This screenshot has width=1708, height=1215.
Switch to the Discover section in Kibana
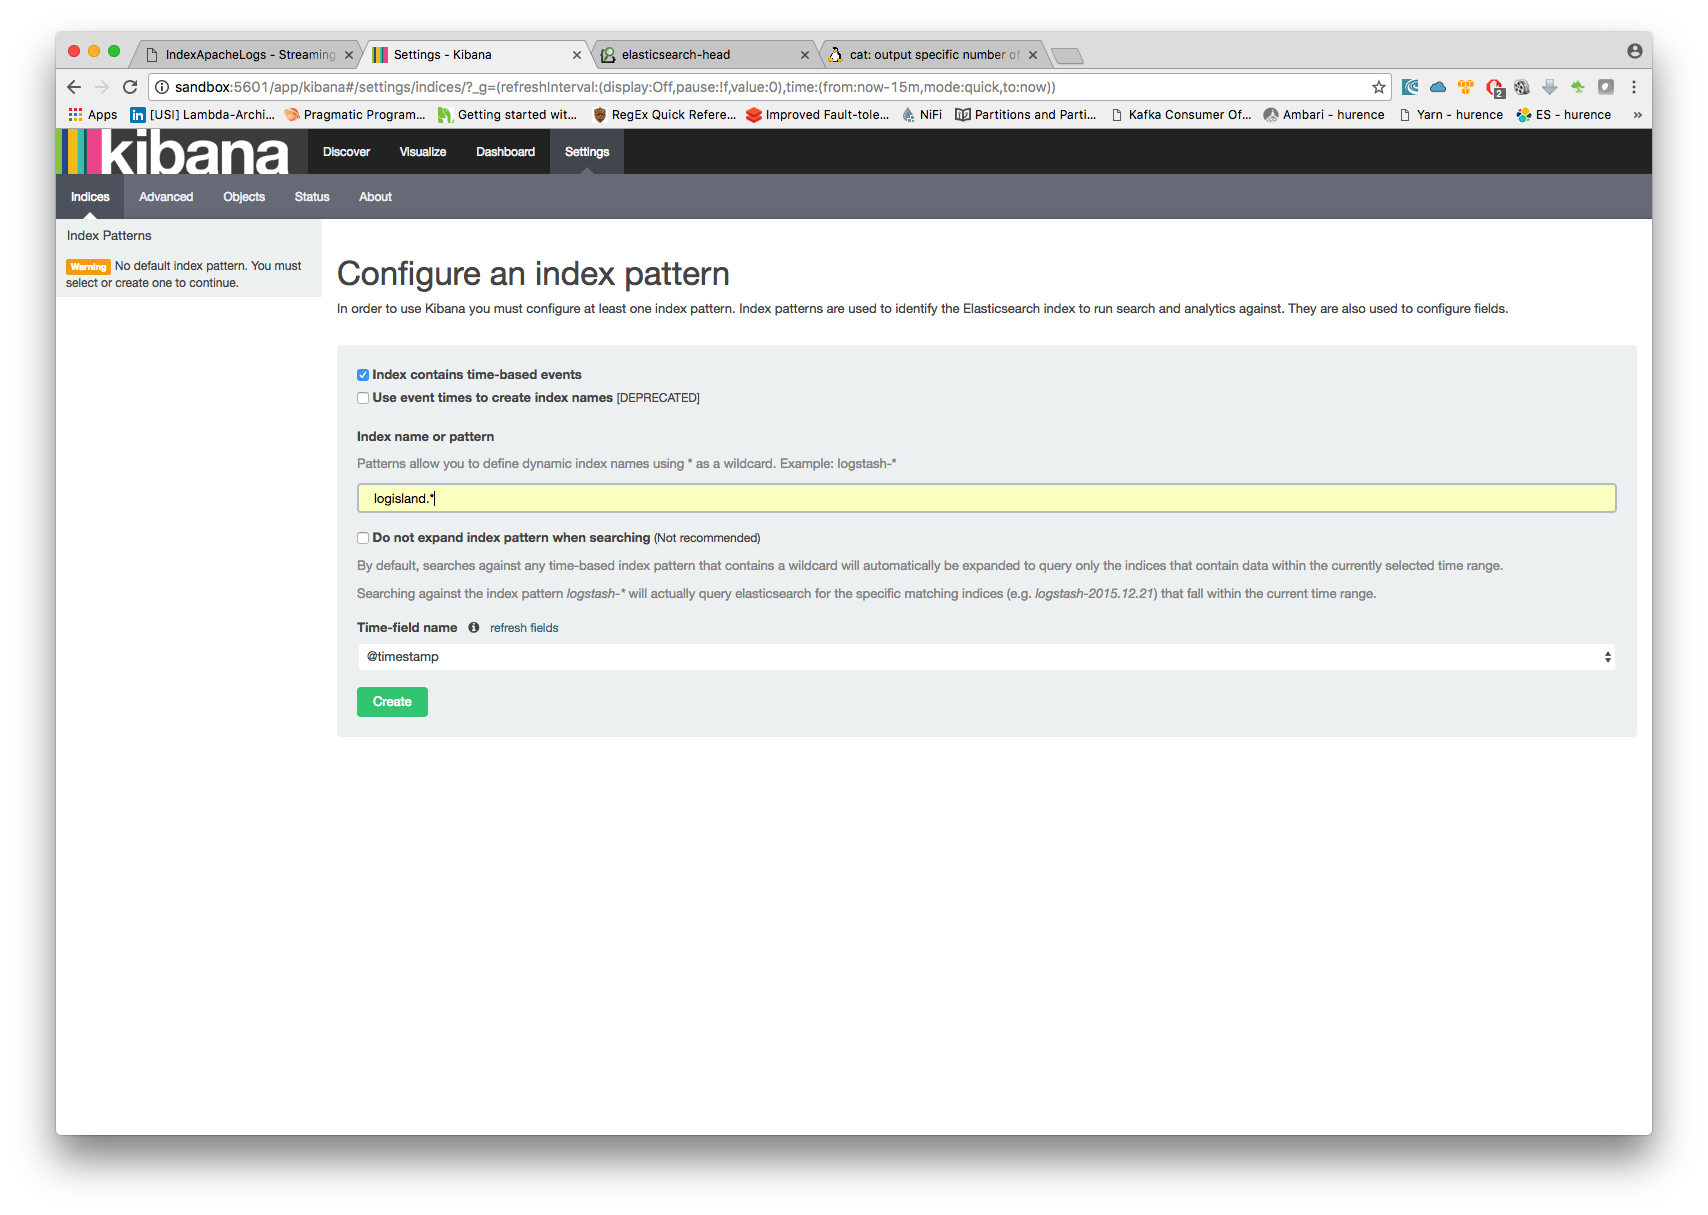tap(345, 151)
